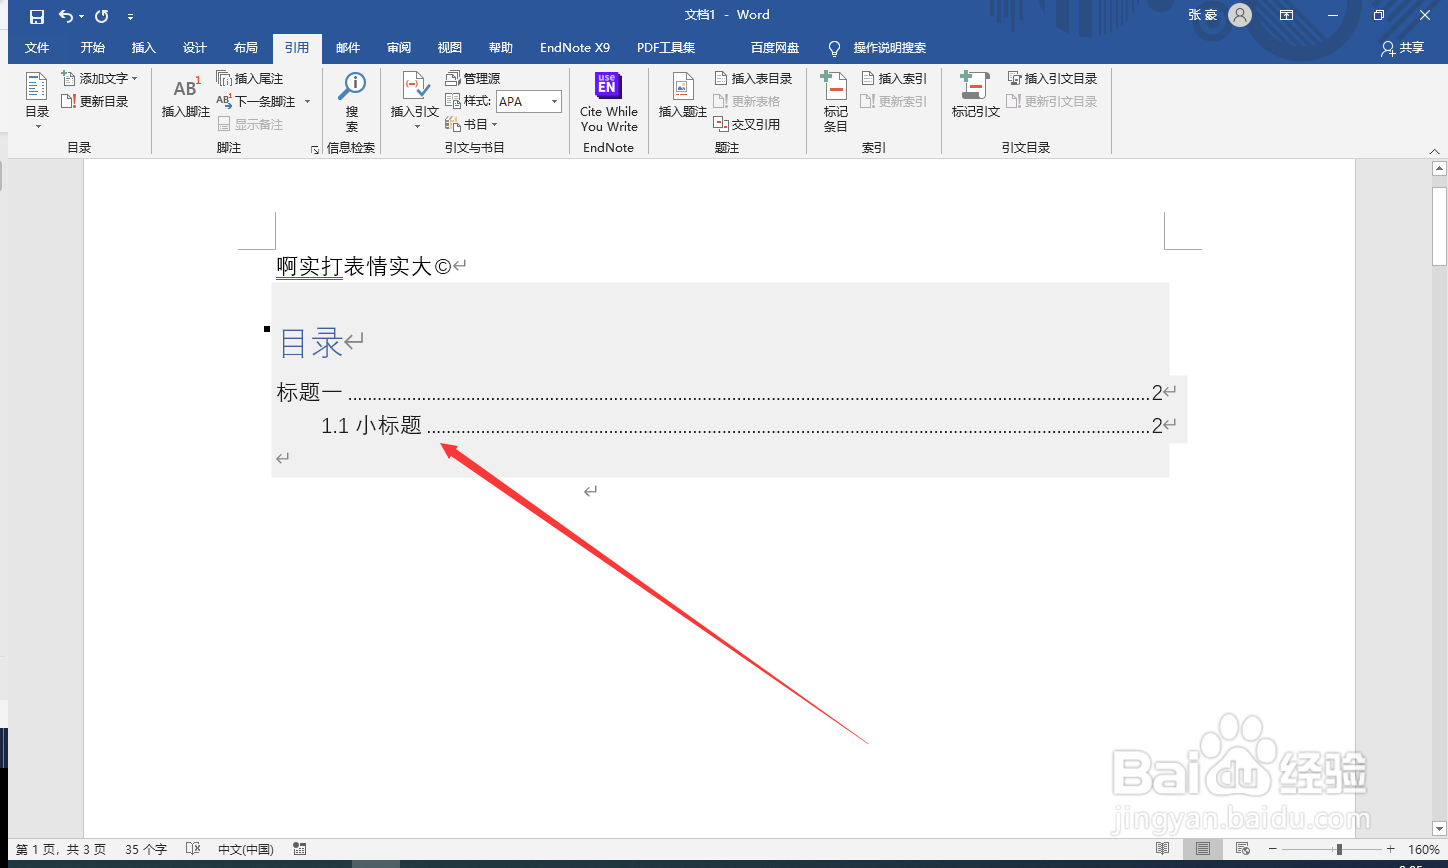Click vertical scrollbar down arrow
Screen dimensions: 1448x868
click(x=1440, y=829)
